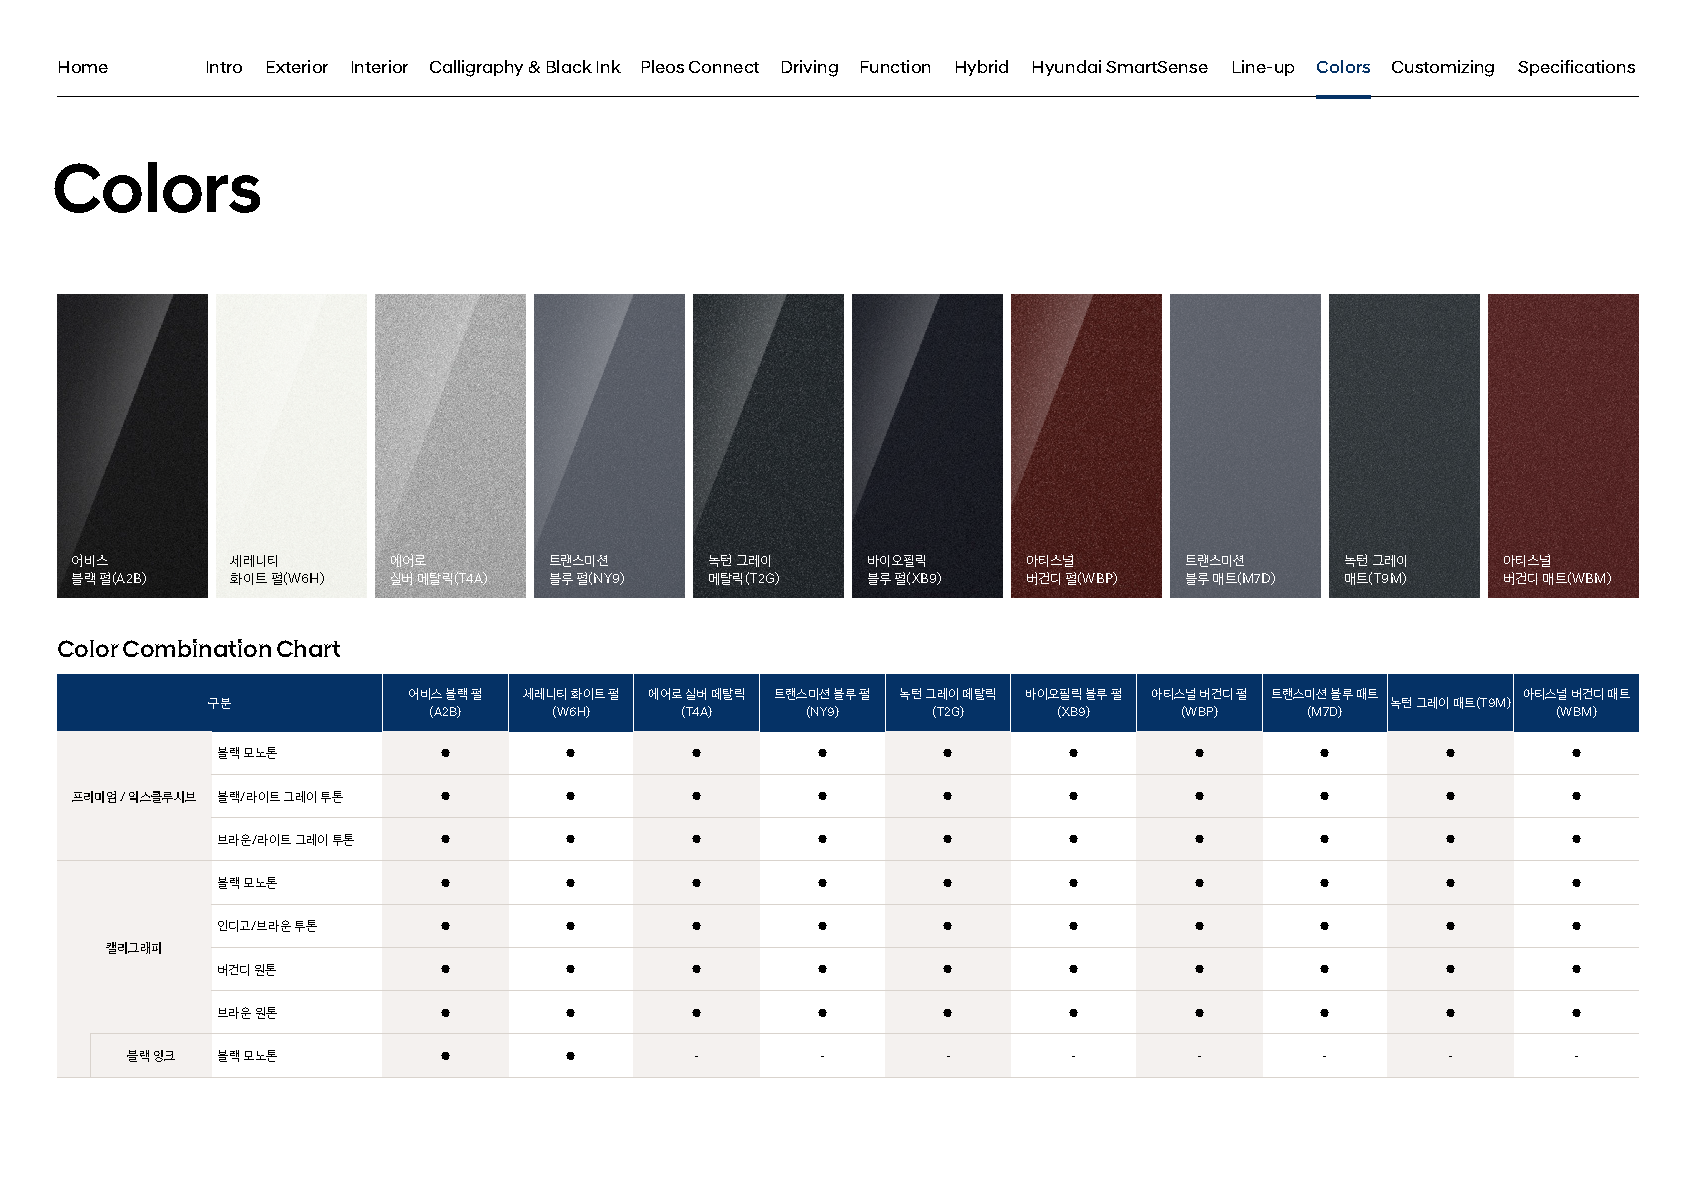The width and height of the screenshot is (1696, 1191).
Task: Click the (NY9) column header in chart
Action: [x=822, y=703]
